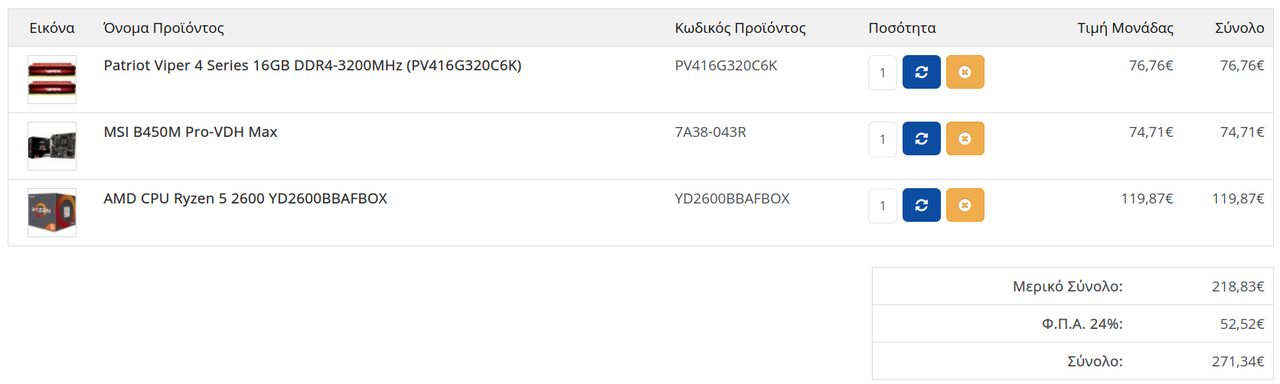Open the AMD CPU Ryzen 5 2600 link
The width and height of the screenshot is (1280, 384).
click(245, 198)
